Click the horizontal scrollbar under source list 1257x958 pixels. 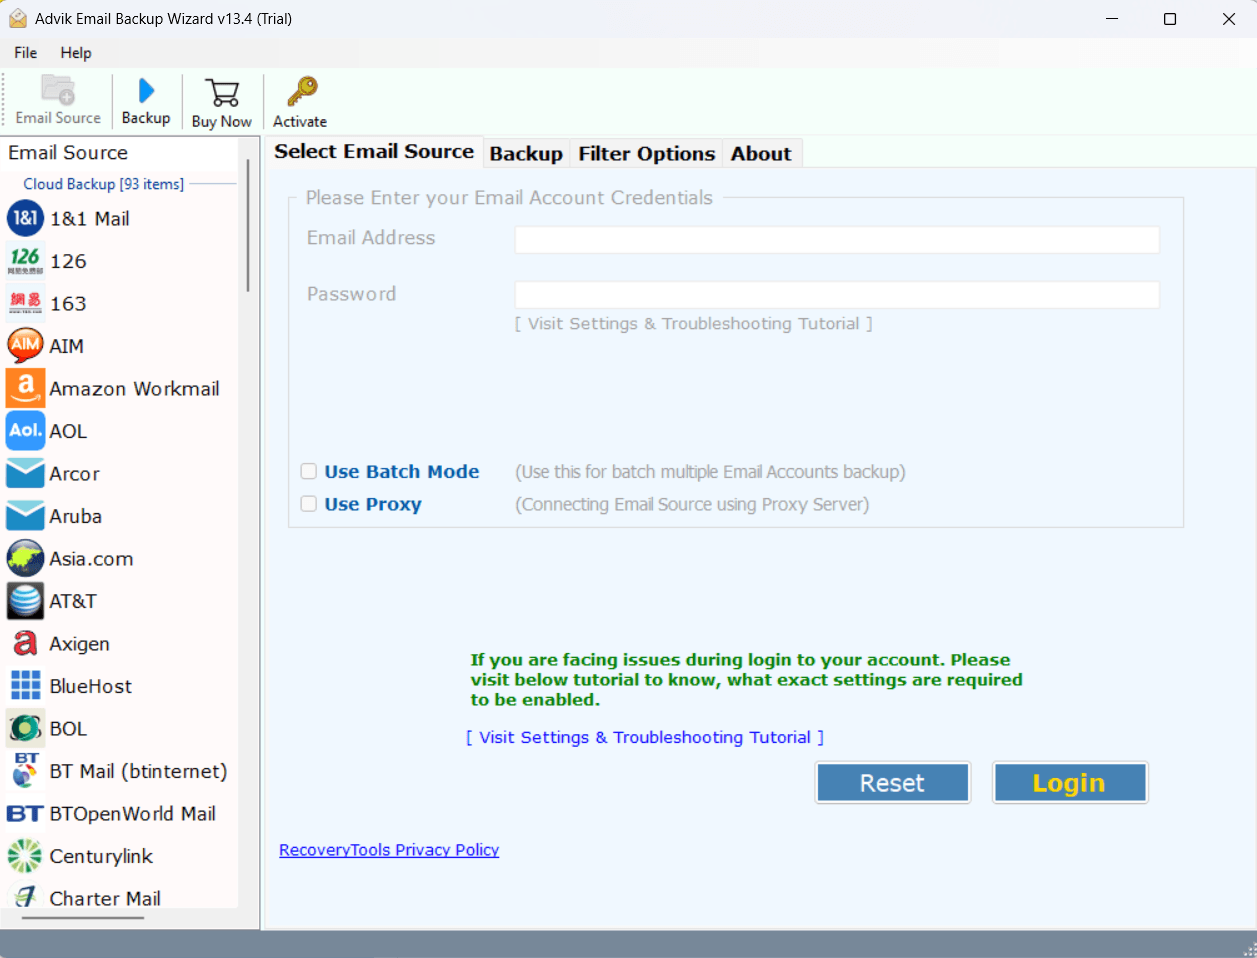[82, 917]
